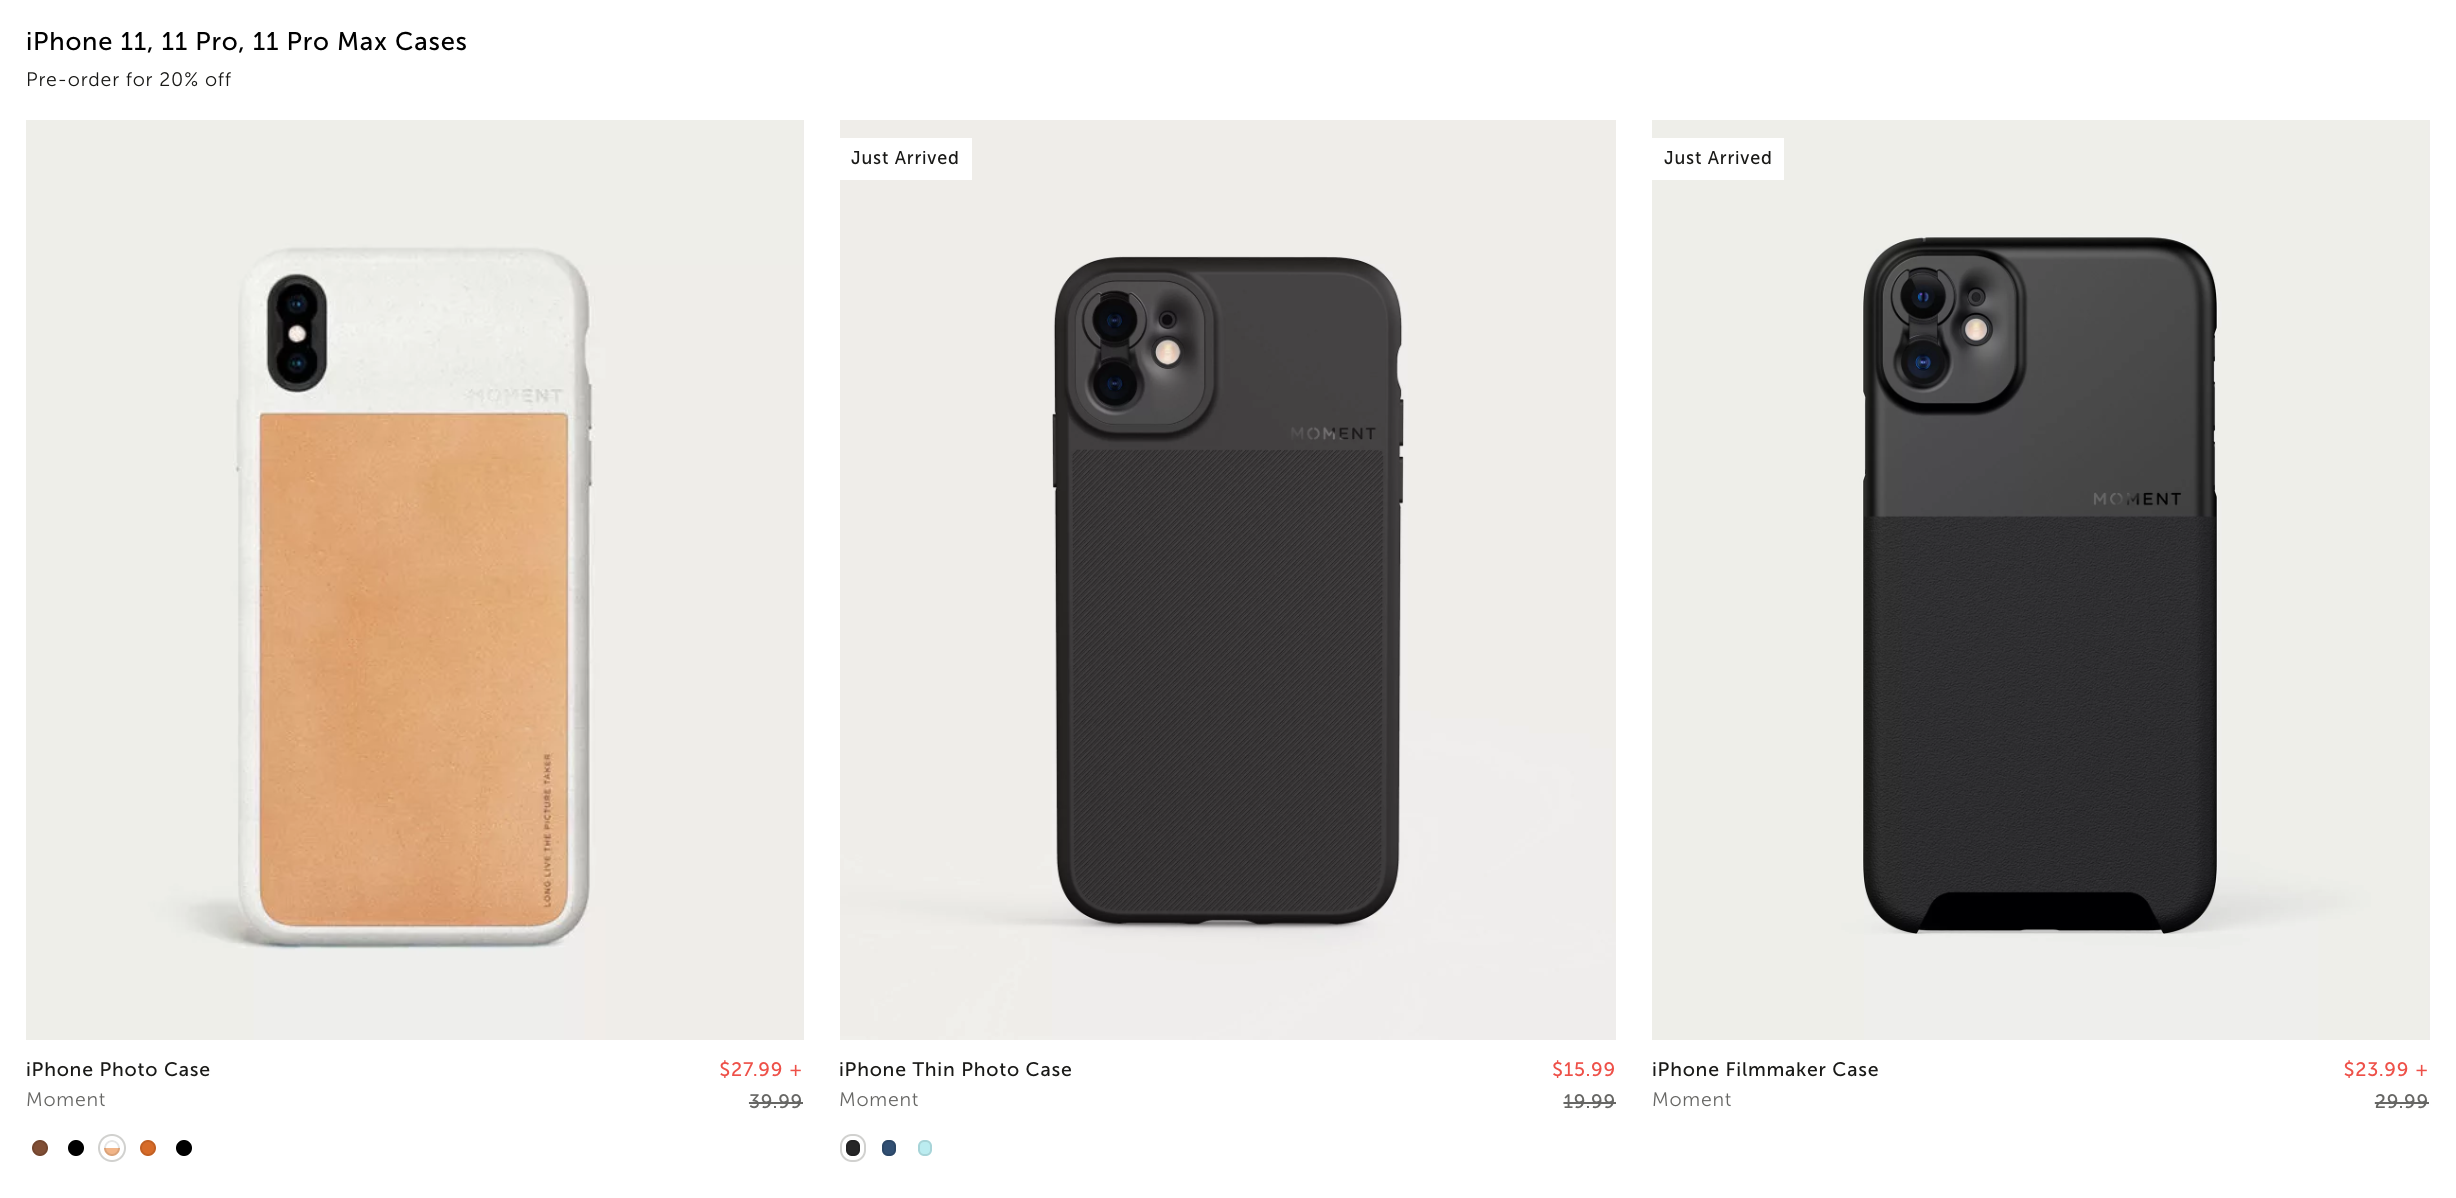Open the iPhone Filmmaker Case product image
The height and width of the screenshot is (1198, 2456).
click(x=2041, y=580)
